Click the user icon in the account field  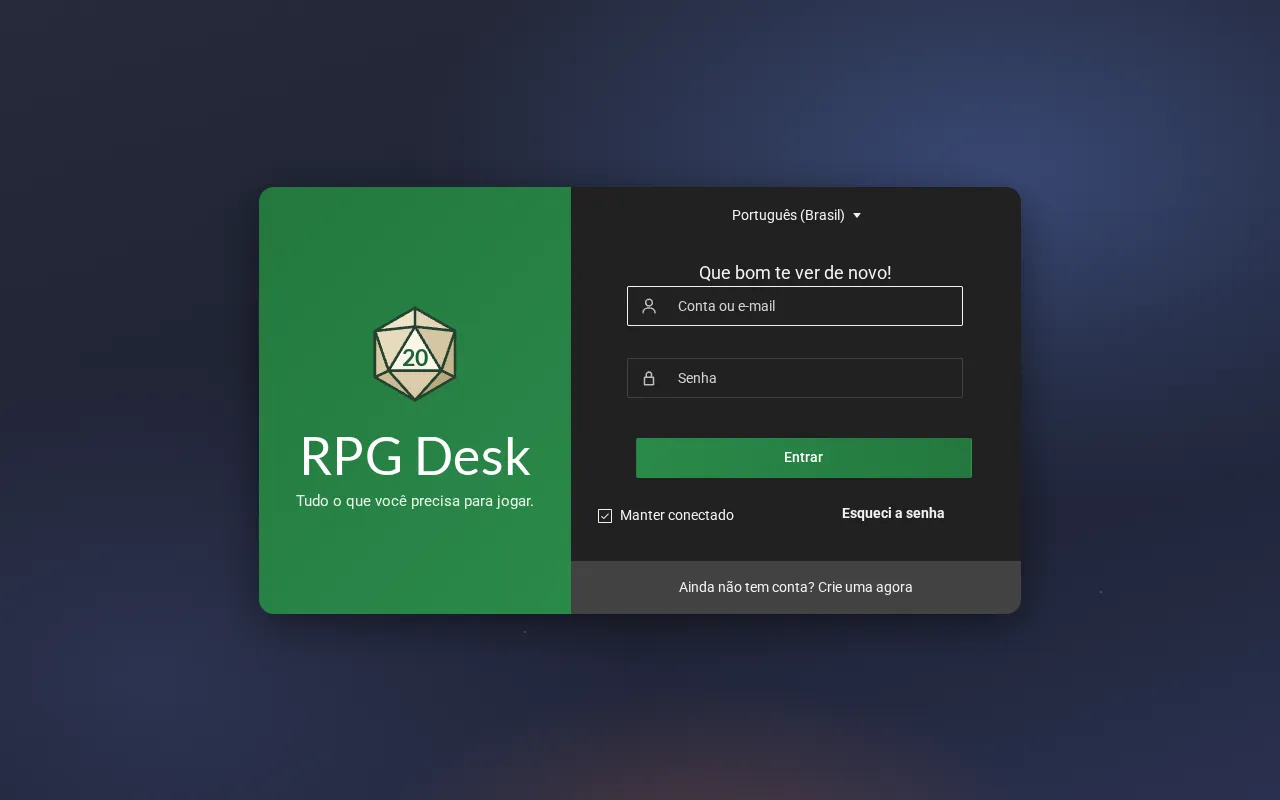click(x=649, y=306)
